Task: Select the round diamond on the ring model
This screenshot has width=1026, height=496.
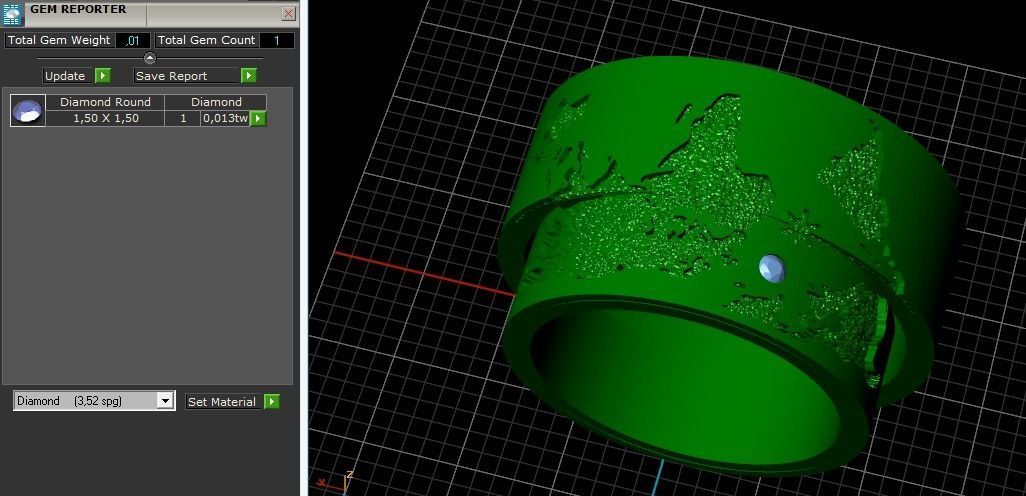Action: pos(773,269)
